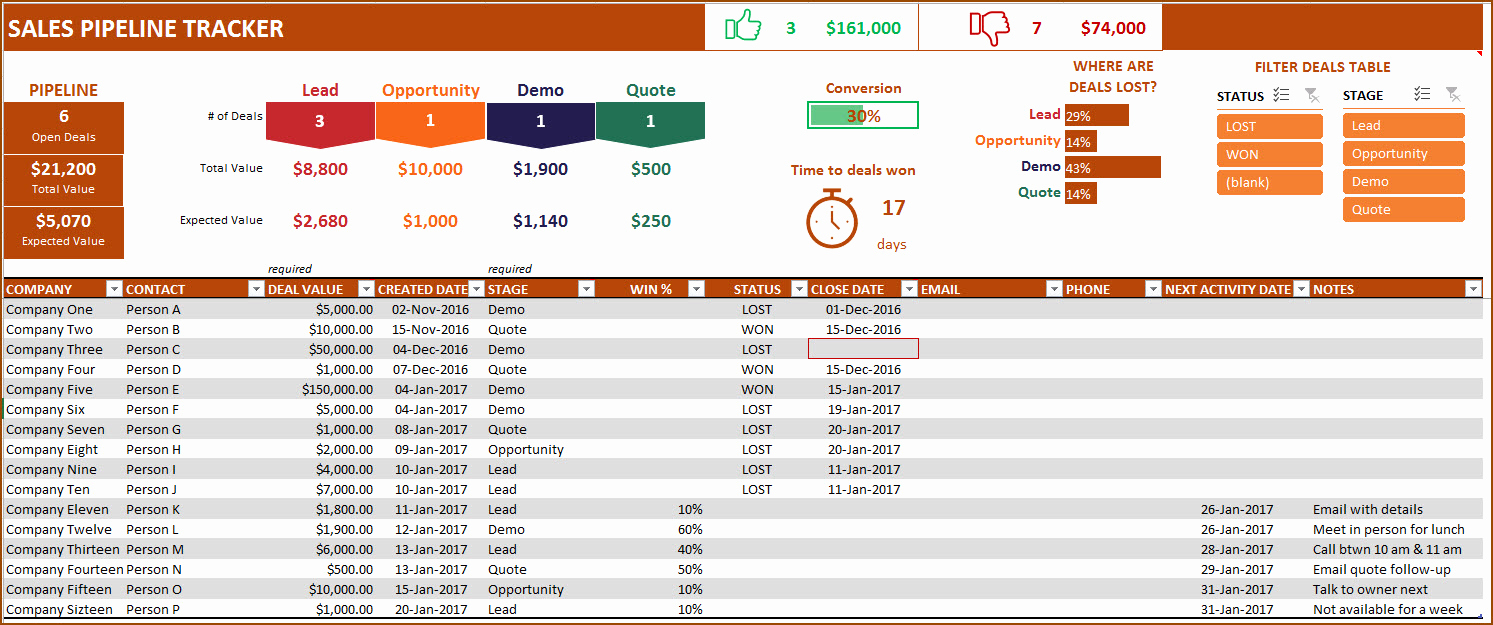Filter deals table by Demo stage
Screen dimensions: 1493x625
tap(1404, 181)
